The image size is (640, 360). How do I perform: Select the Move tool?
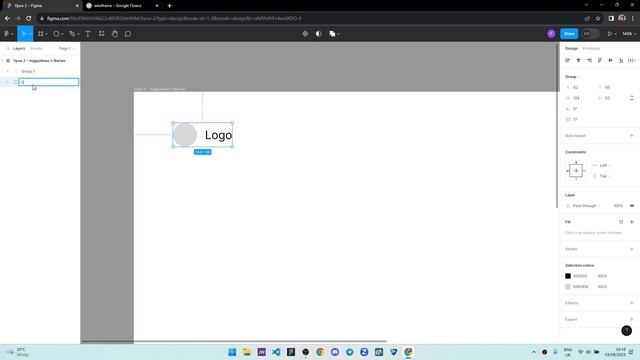24,34
